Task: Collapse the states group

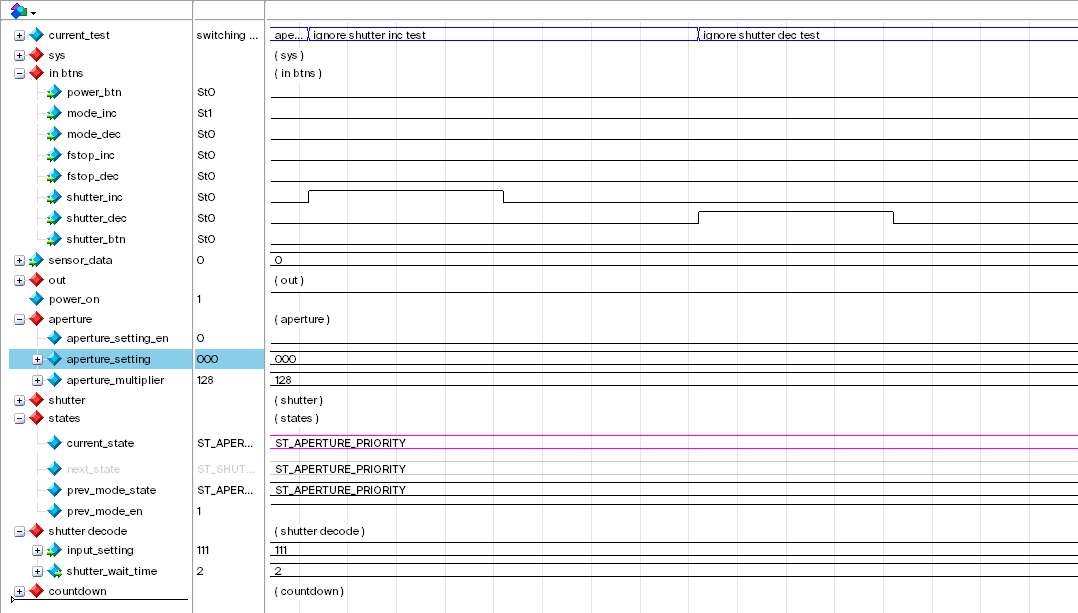Action: pyautogui.click(x=19, y=418)
